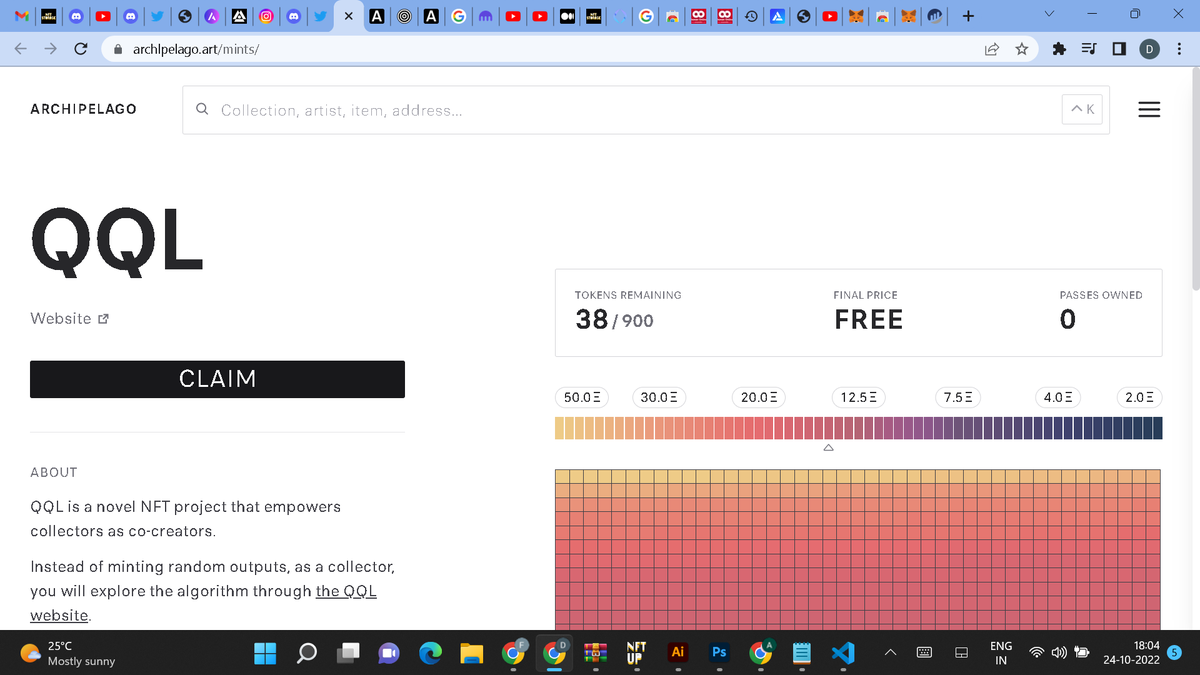The width and height of the screenshot is (1200, 675).
Task: Click the PASSES OWNED label
Action: [x=1100, y=295]
